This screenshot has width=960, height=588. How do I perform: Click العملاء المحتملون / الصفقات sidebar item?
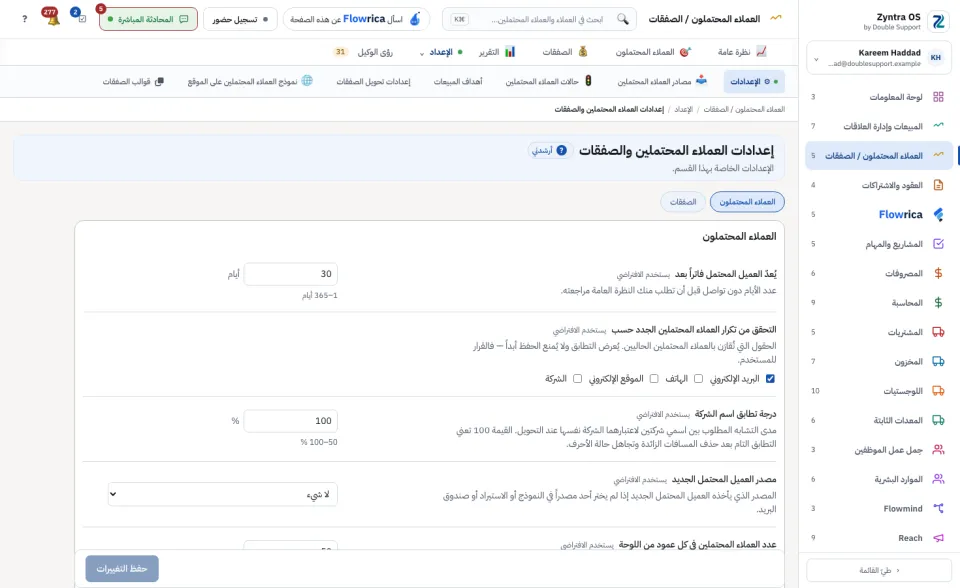click(879, 156)
